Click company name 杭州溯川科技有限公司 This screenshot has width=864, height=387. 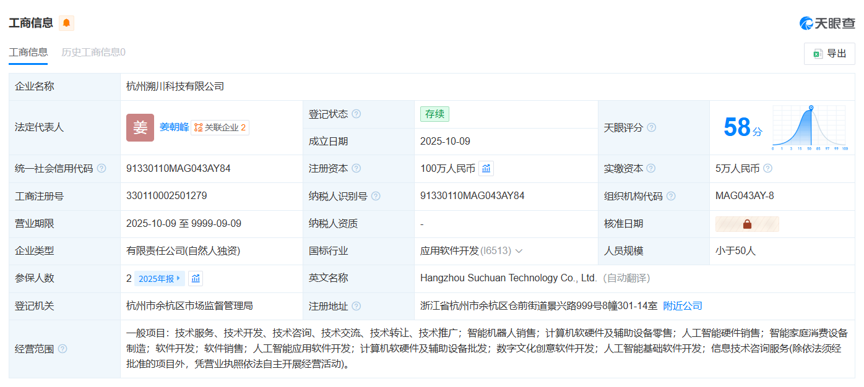click(x=175, y=87)
